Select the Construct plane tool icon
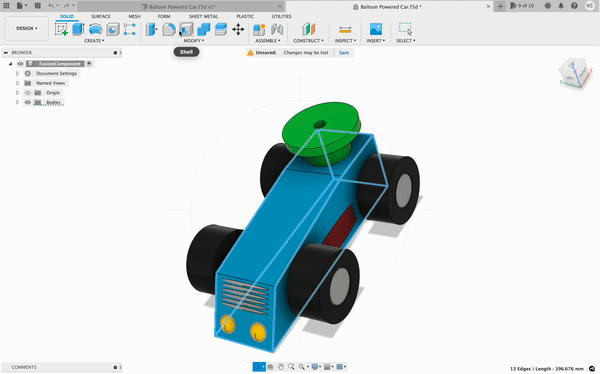 tap(308, 29)
